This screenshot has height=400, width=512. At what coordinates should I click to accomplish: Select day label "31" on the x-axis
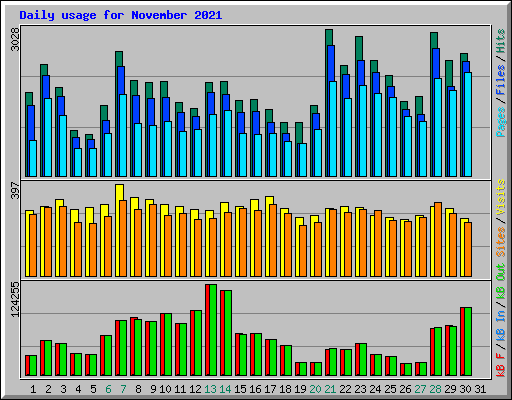click(x=480, y=389)
